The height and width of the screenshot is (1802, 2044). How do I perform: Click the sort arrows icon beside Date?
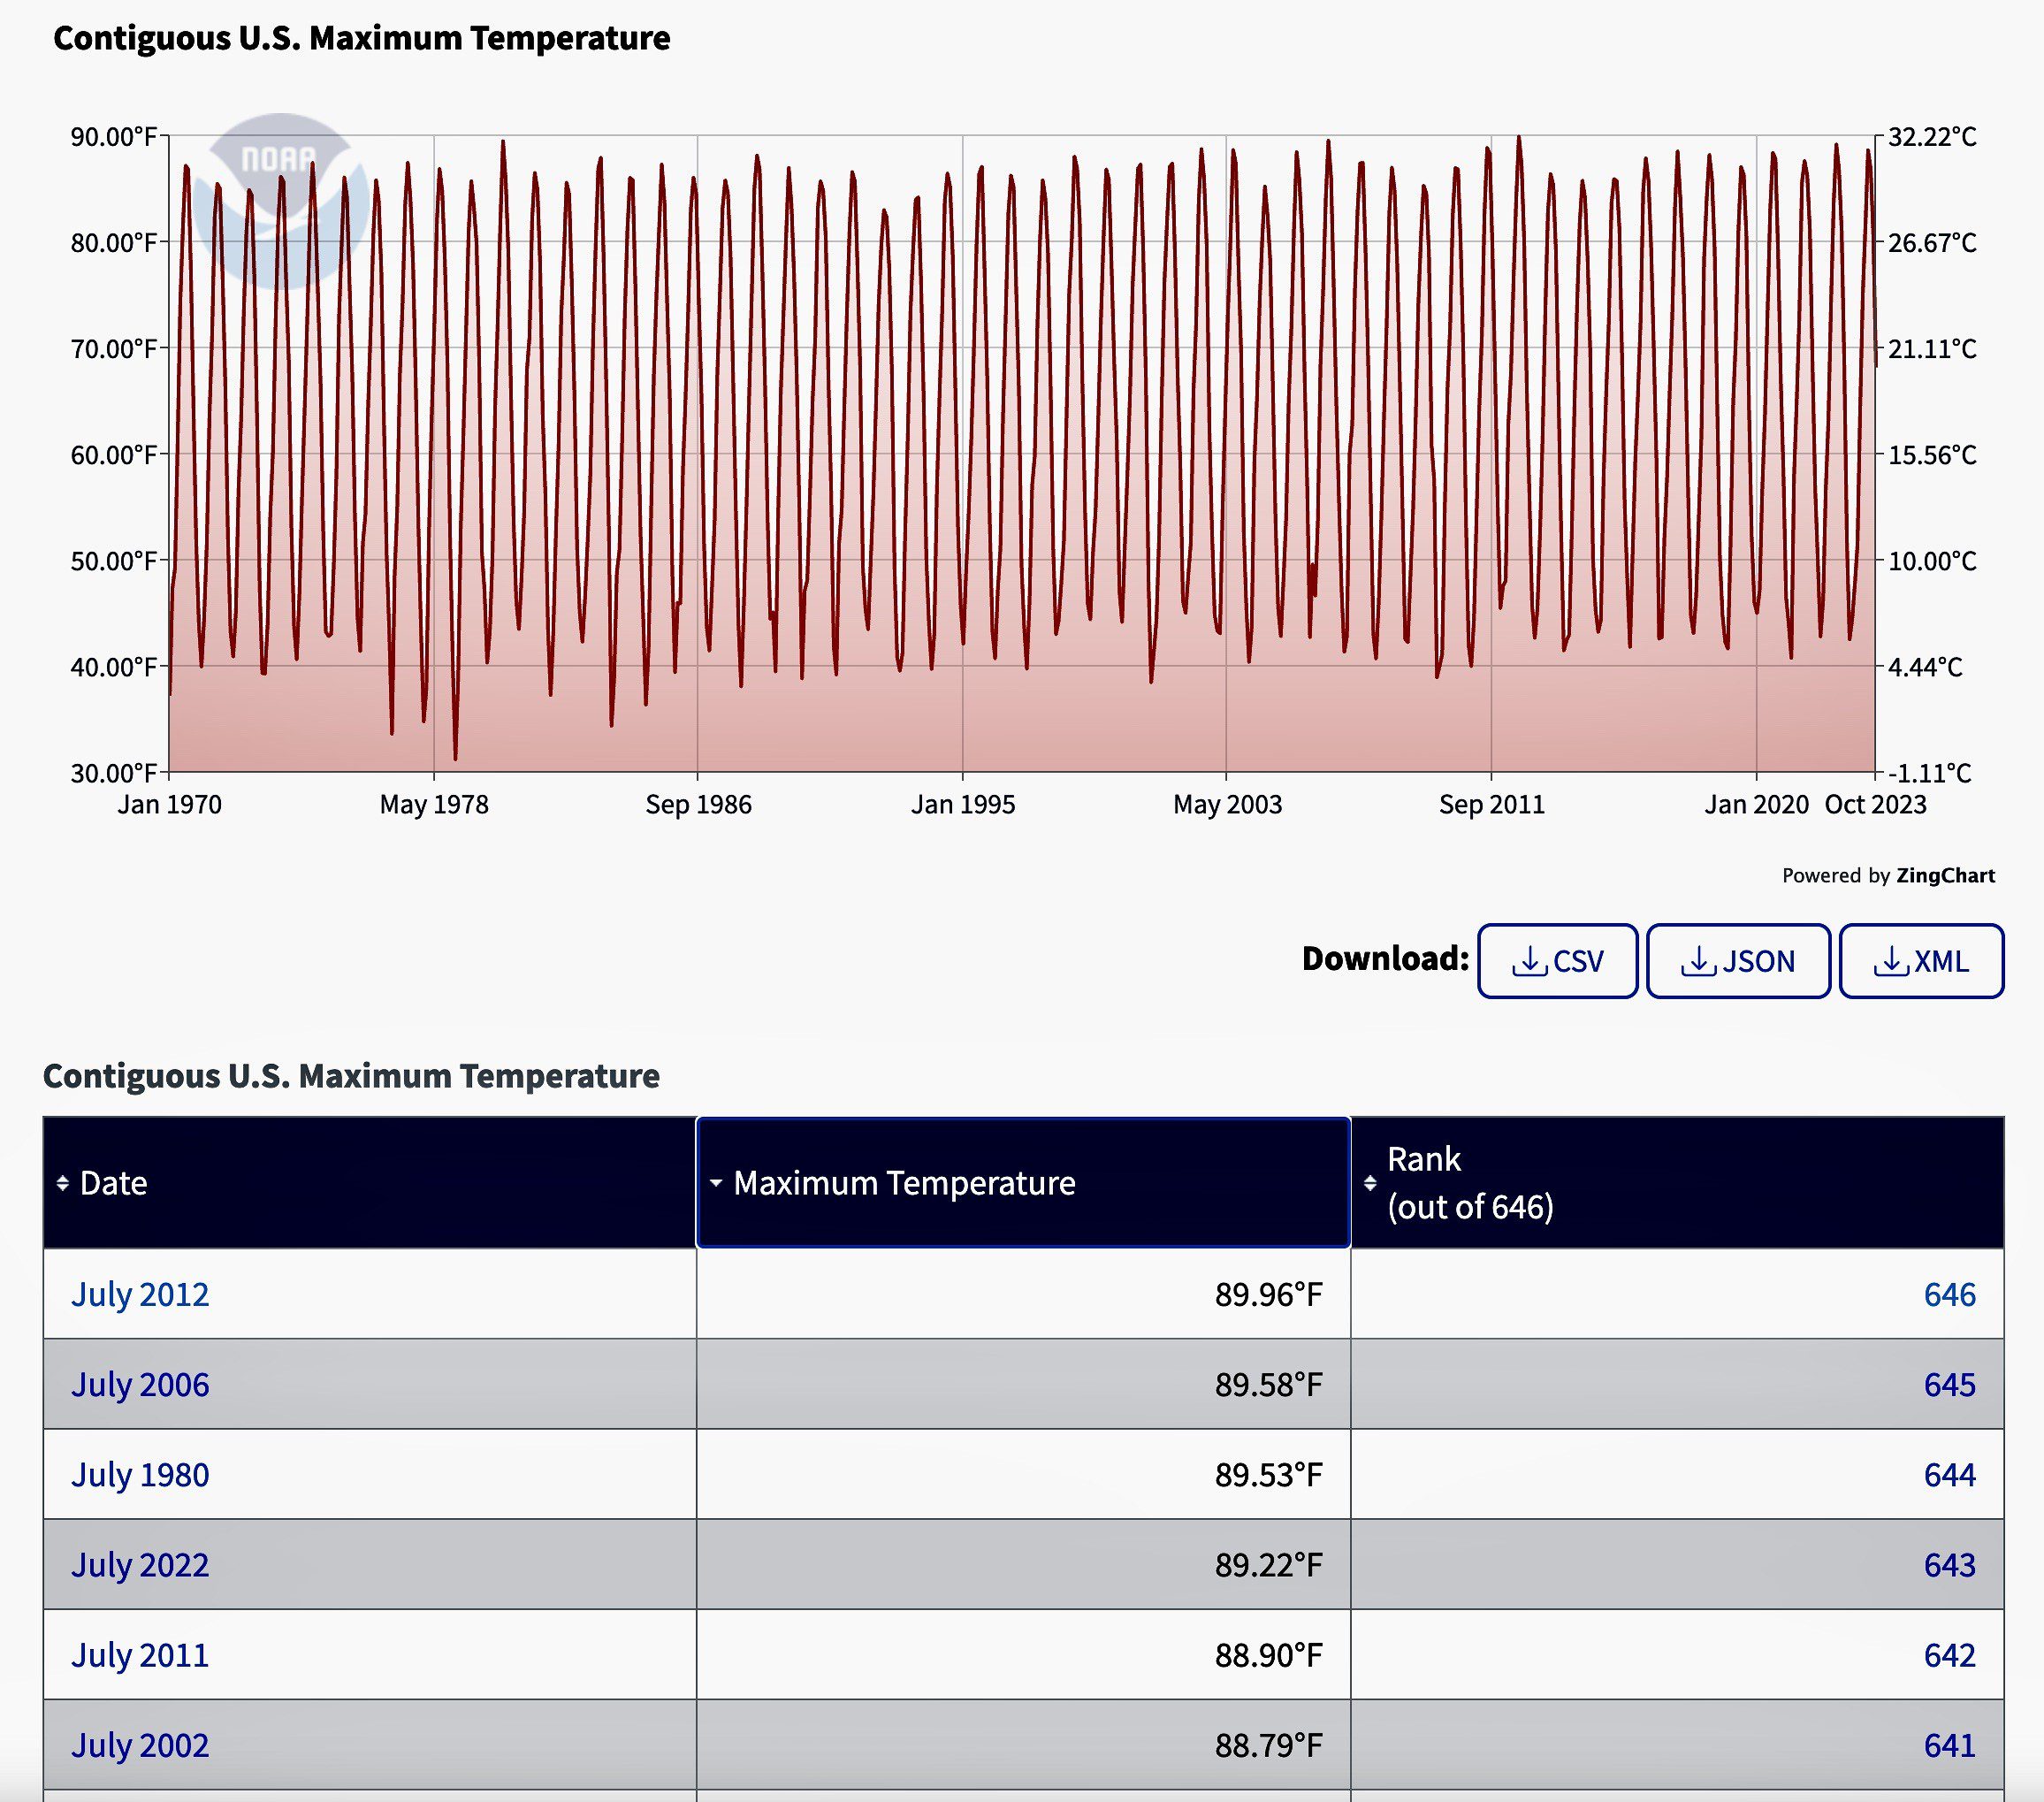tap(63, 1183)
